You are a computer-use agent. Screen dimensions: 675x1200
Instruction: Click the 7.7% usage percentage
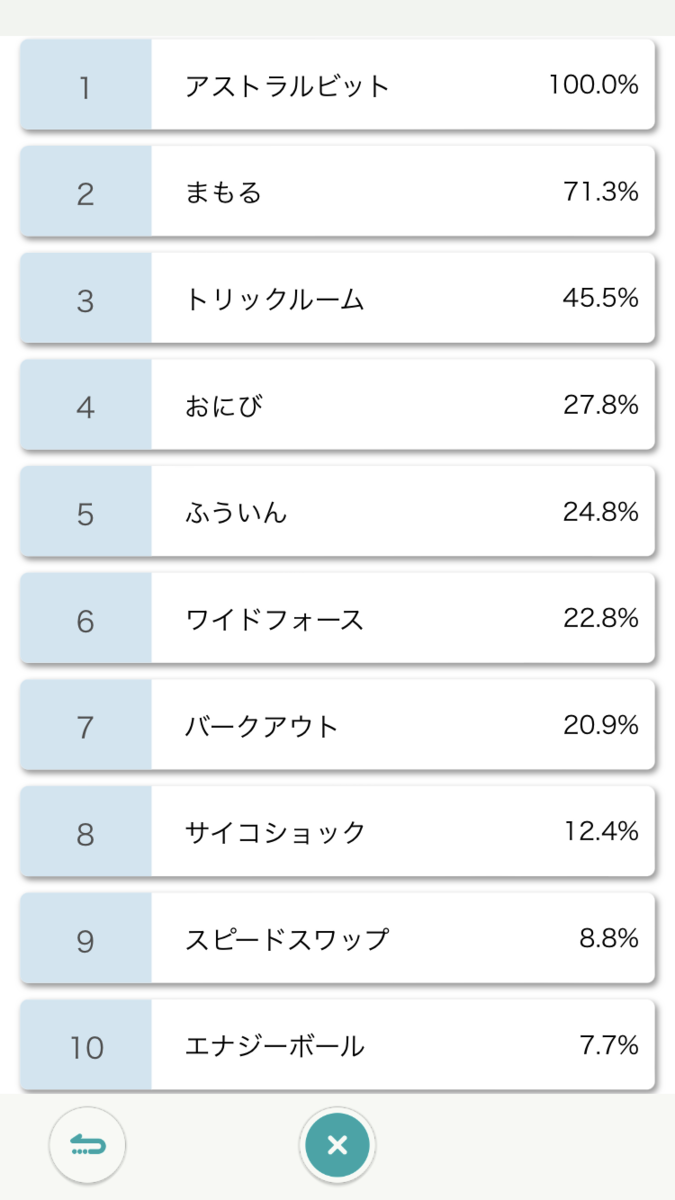(x=609, y=1046)
